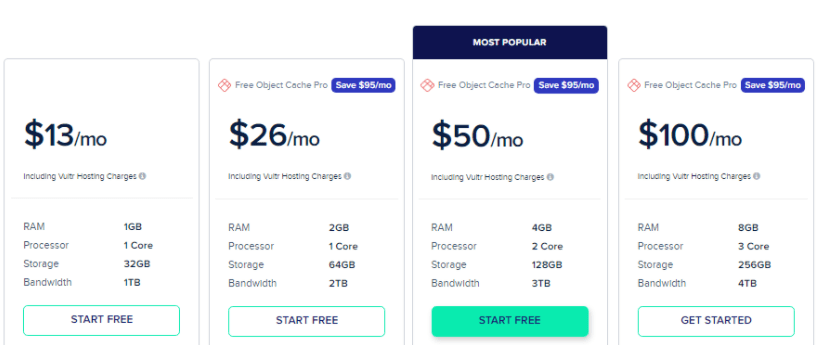Image resolution: width=819 pixels, height=363 pixels.
Task: Get started with the $100/mo plan
Action: pos(716,321)
